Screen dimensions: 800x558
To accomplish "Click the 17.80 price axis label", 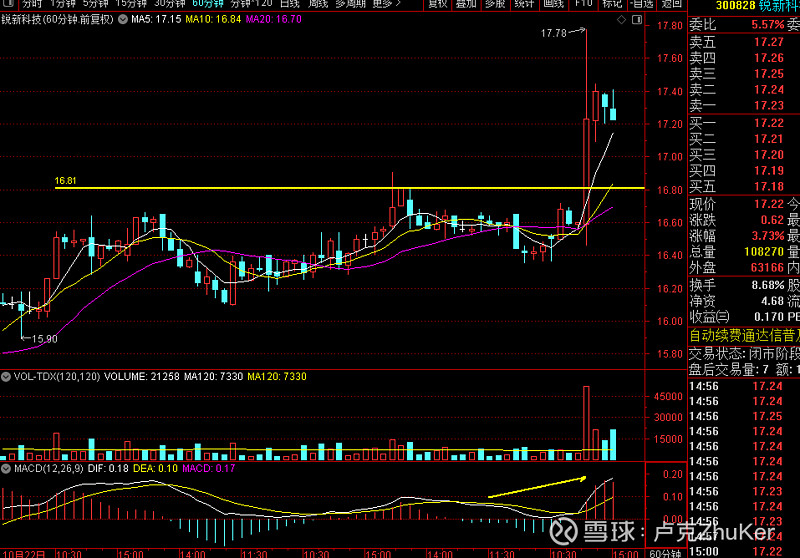I will click(669, 26).
